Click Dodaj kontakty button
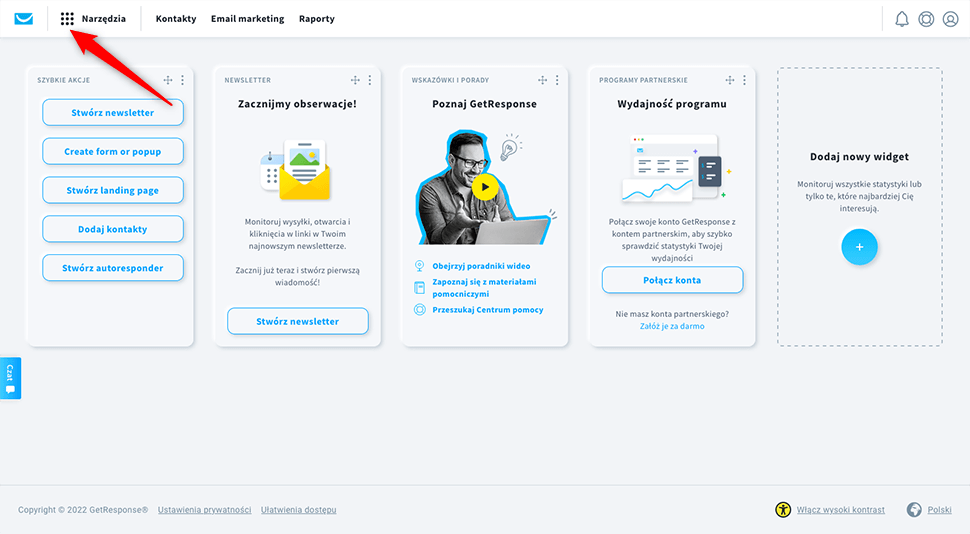The width and height of the screenshot is (970, 534). (x=113, y=229)
